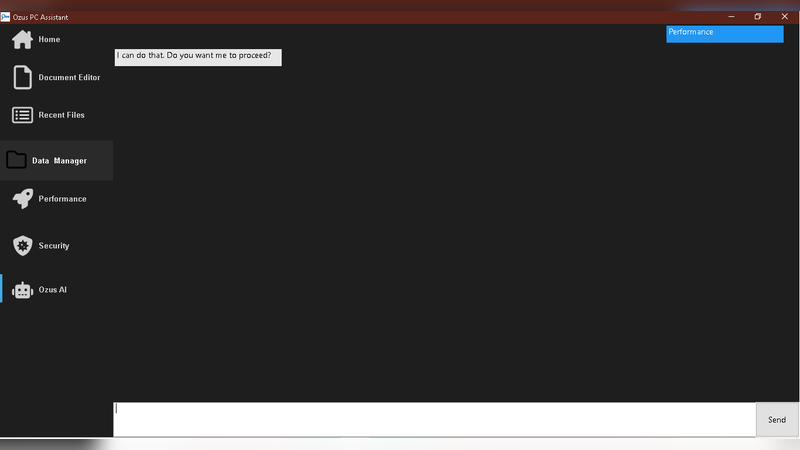Go to Recent Files text label
Viewport: 800px width, 450px height.
61,115
